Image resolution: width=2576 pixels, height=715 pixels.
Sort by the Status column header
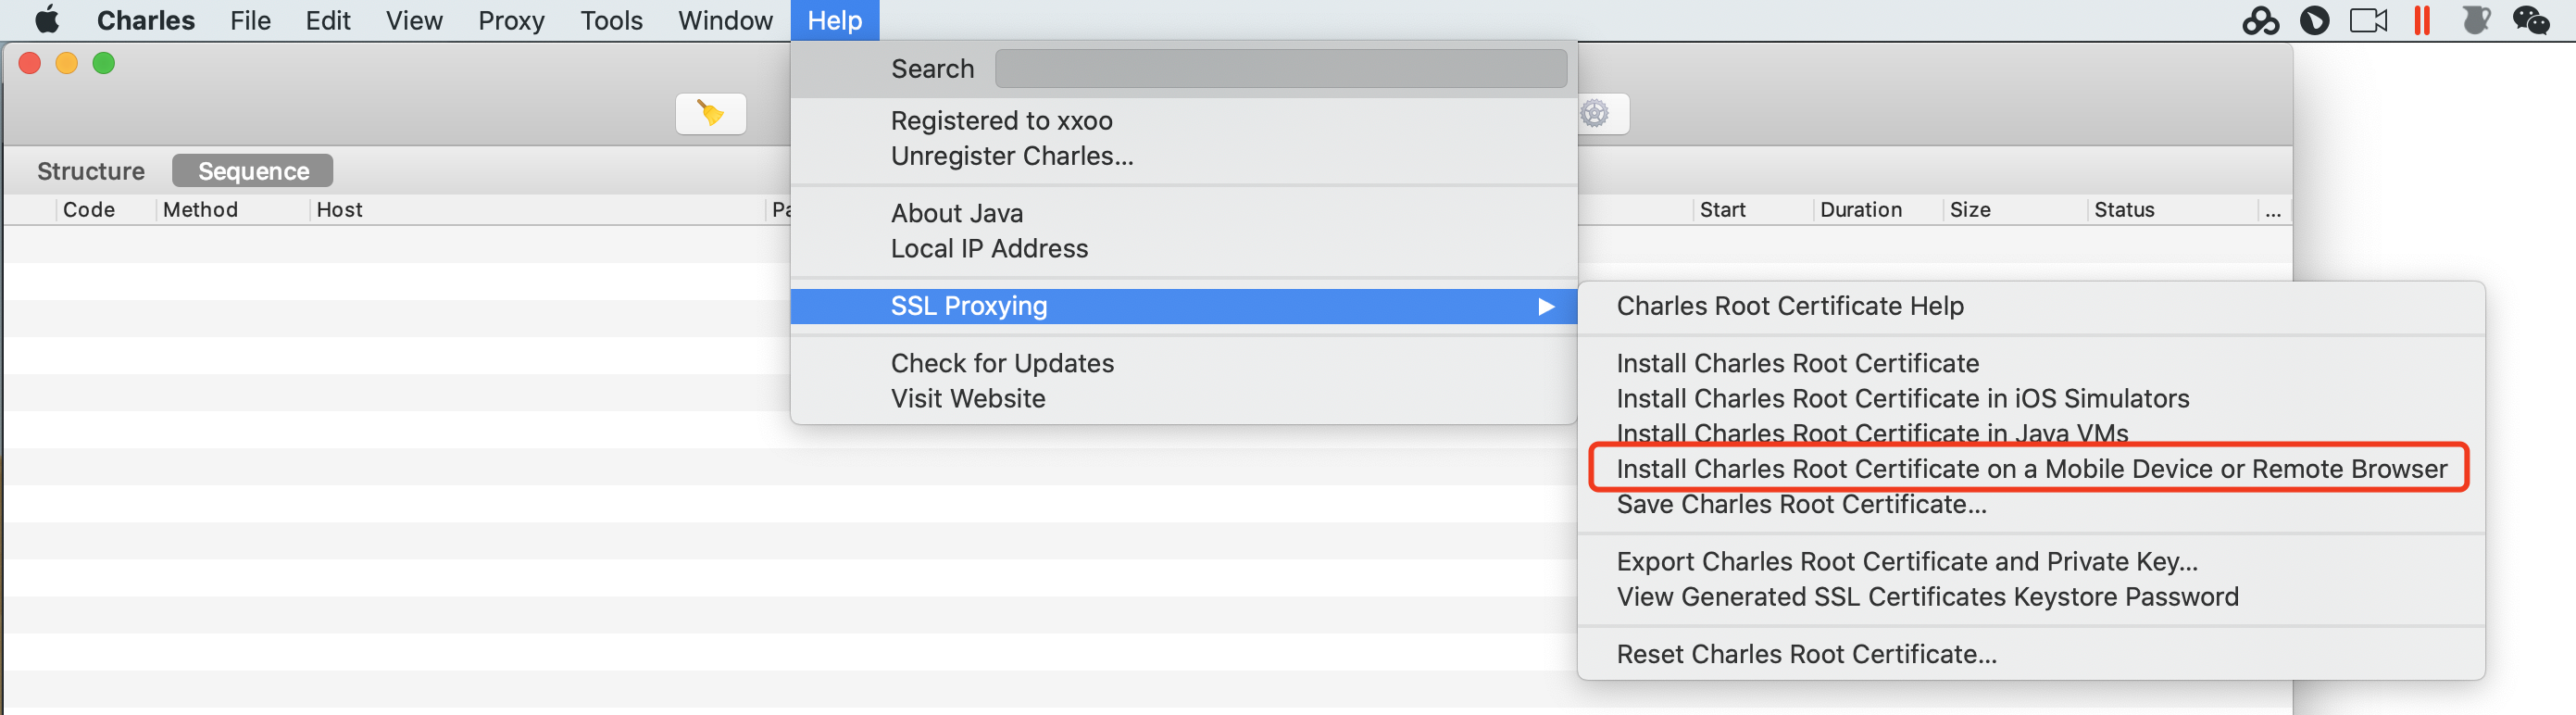click(x=2172, y=210)
